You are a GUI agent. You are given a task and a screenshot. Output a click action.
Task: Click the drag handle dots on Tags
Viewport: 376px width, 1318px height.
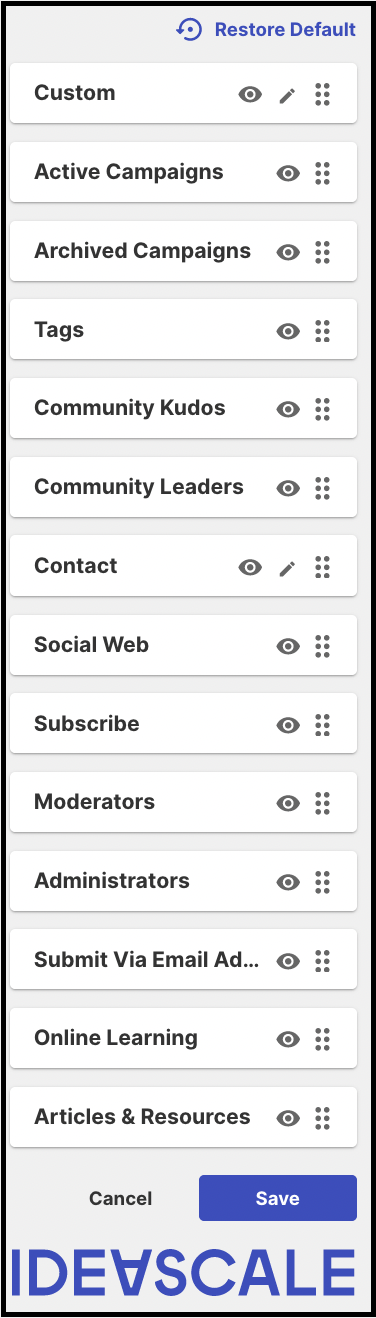point(322,331)
